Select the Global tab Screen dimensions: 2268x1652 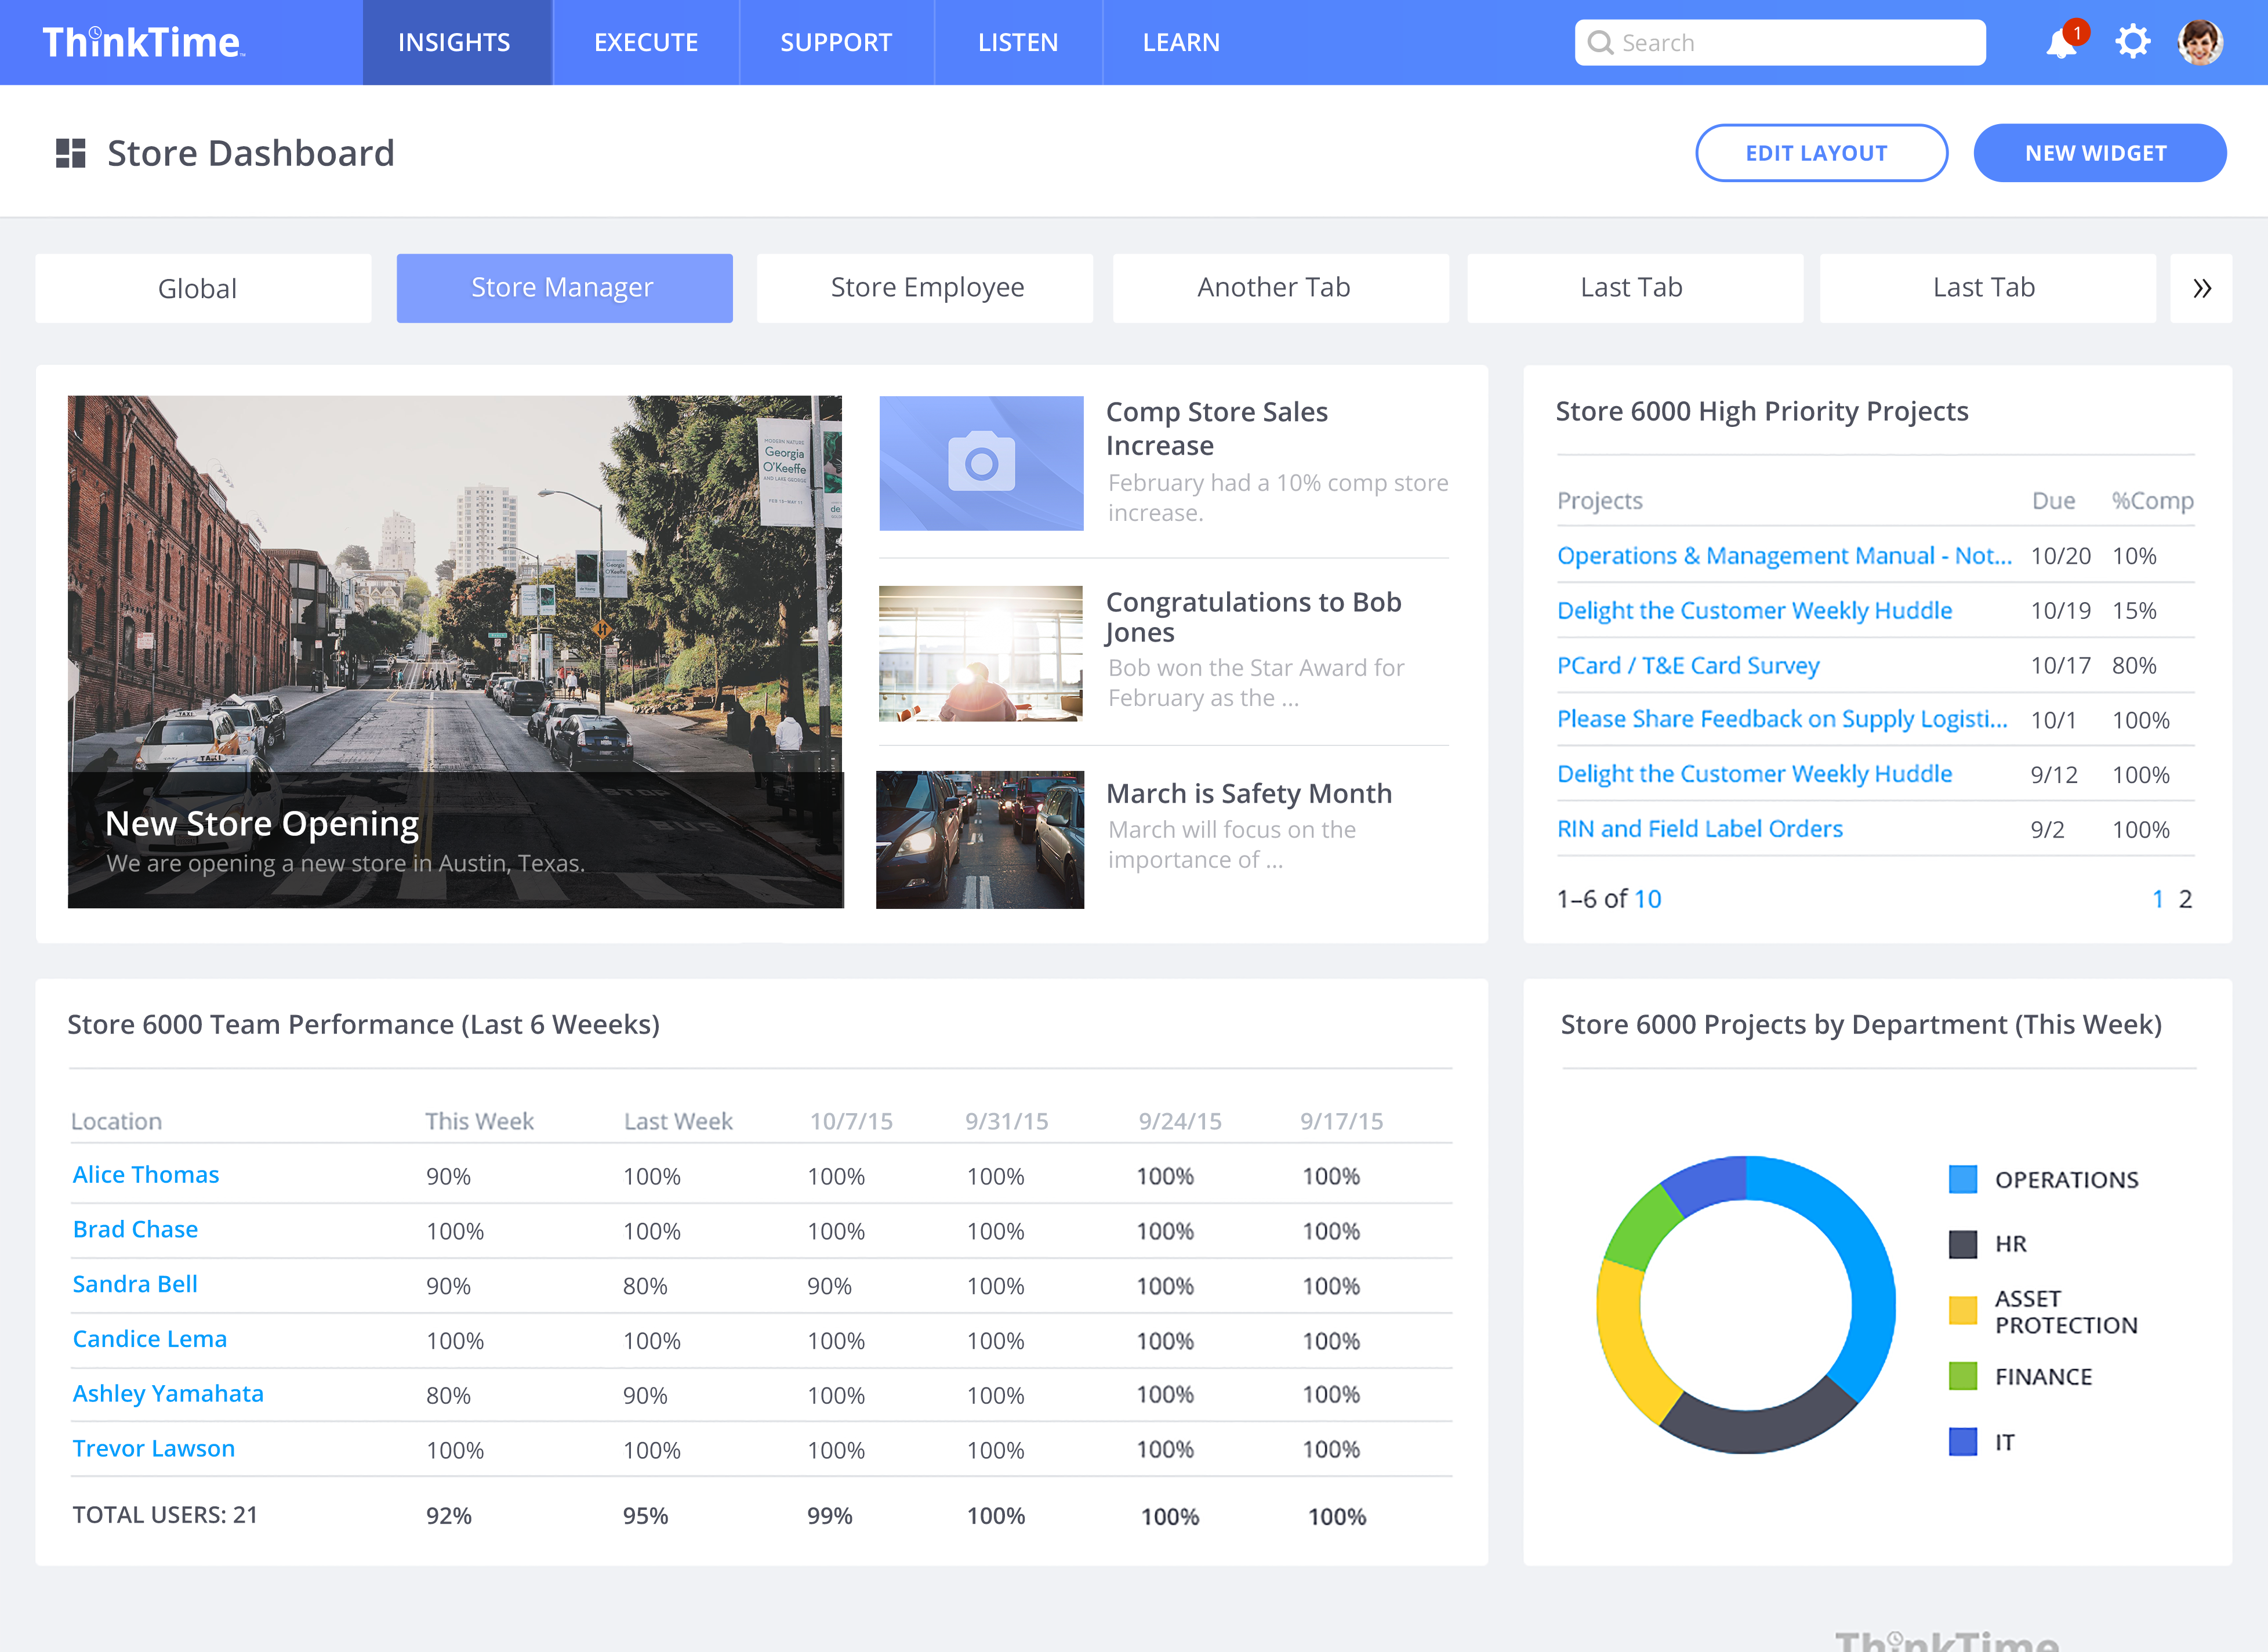click(198, 288)
